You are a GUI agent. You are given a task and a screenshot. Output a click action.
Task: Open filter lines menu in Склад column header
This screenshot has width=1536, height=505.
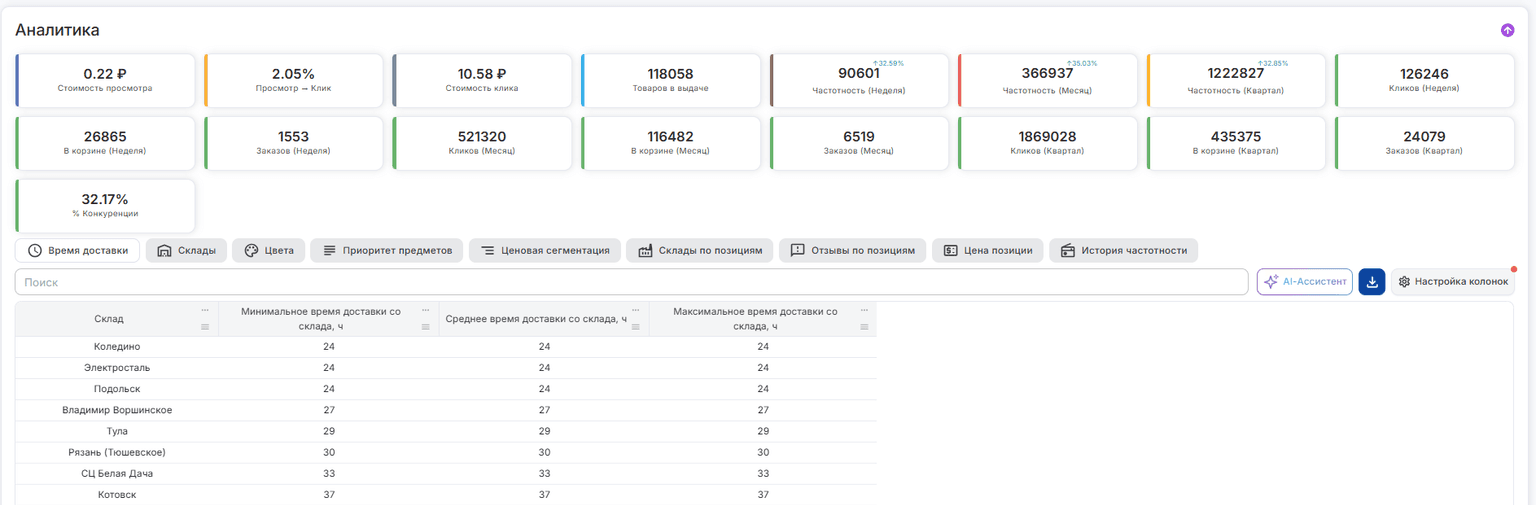(205, 327)
